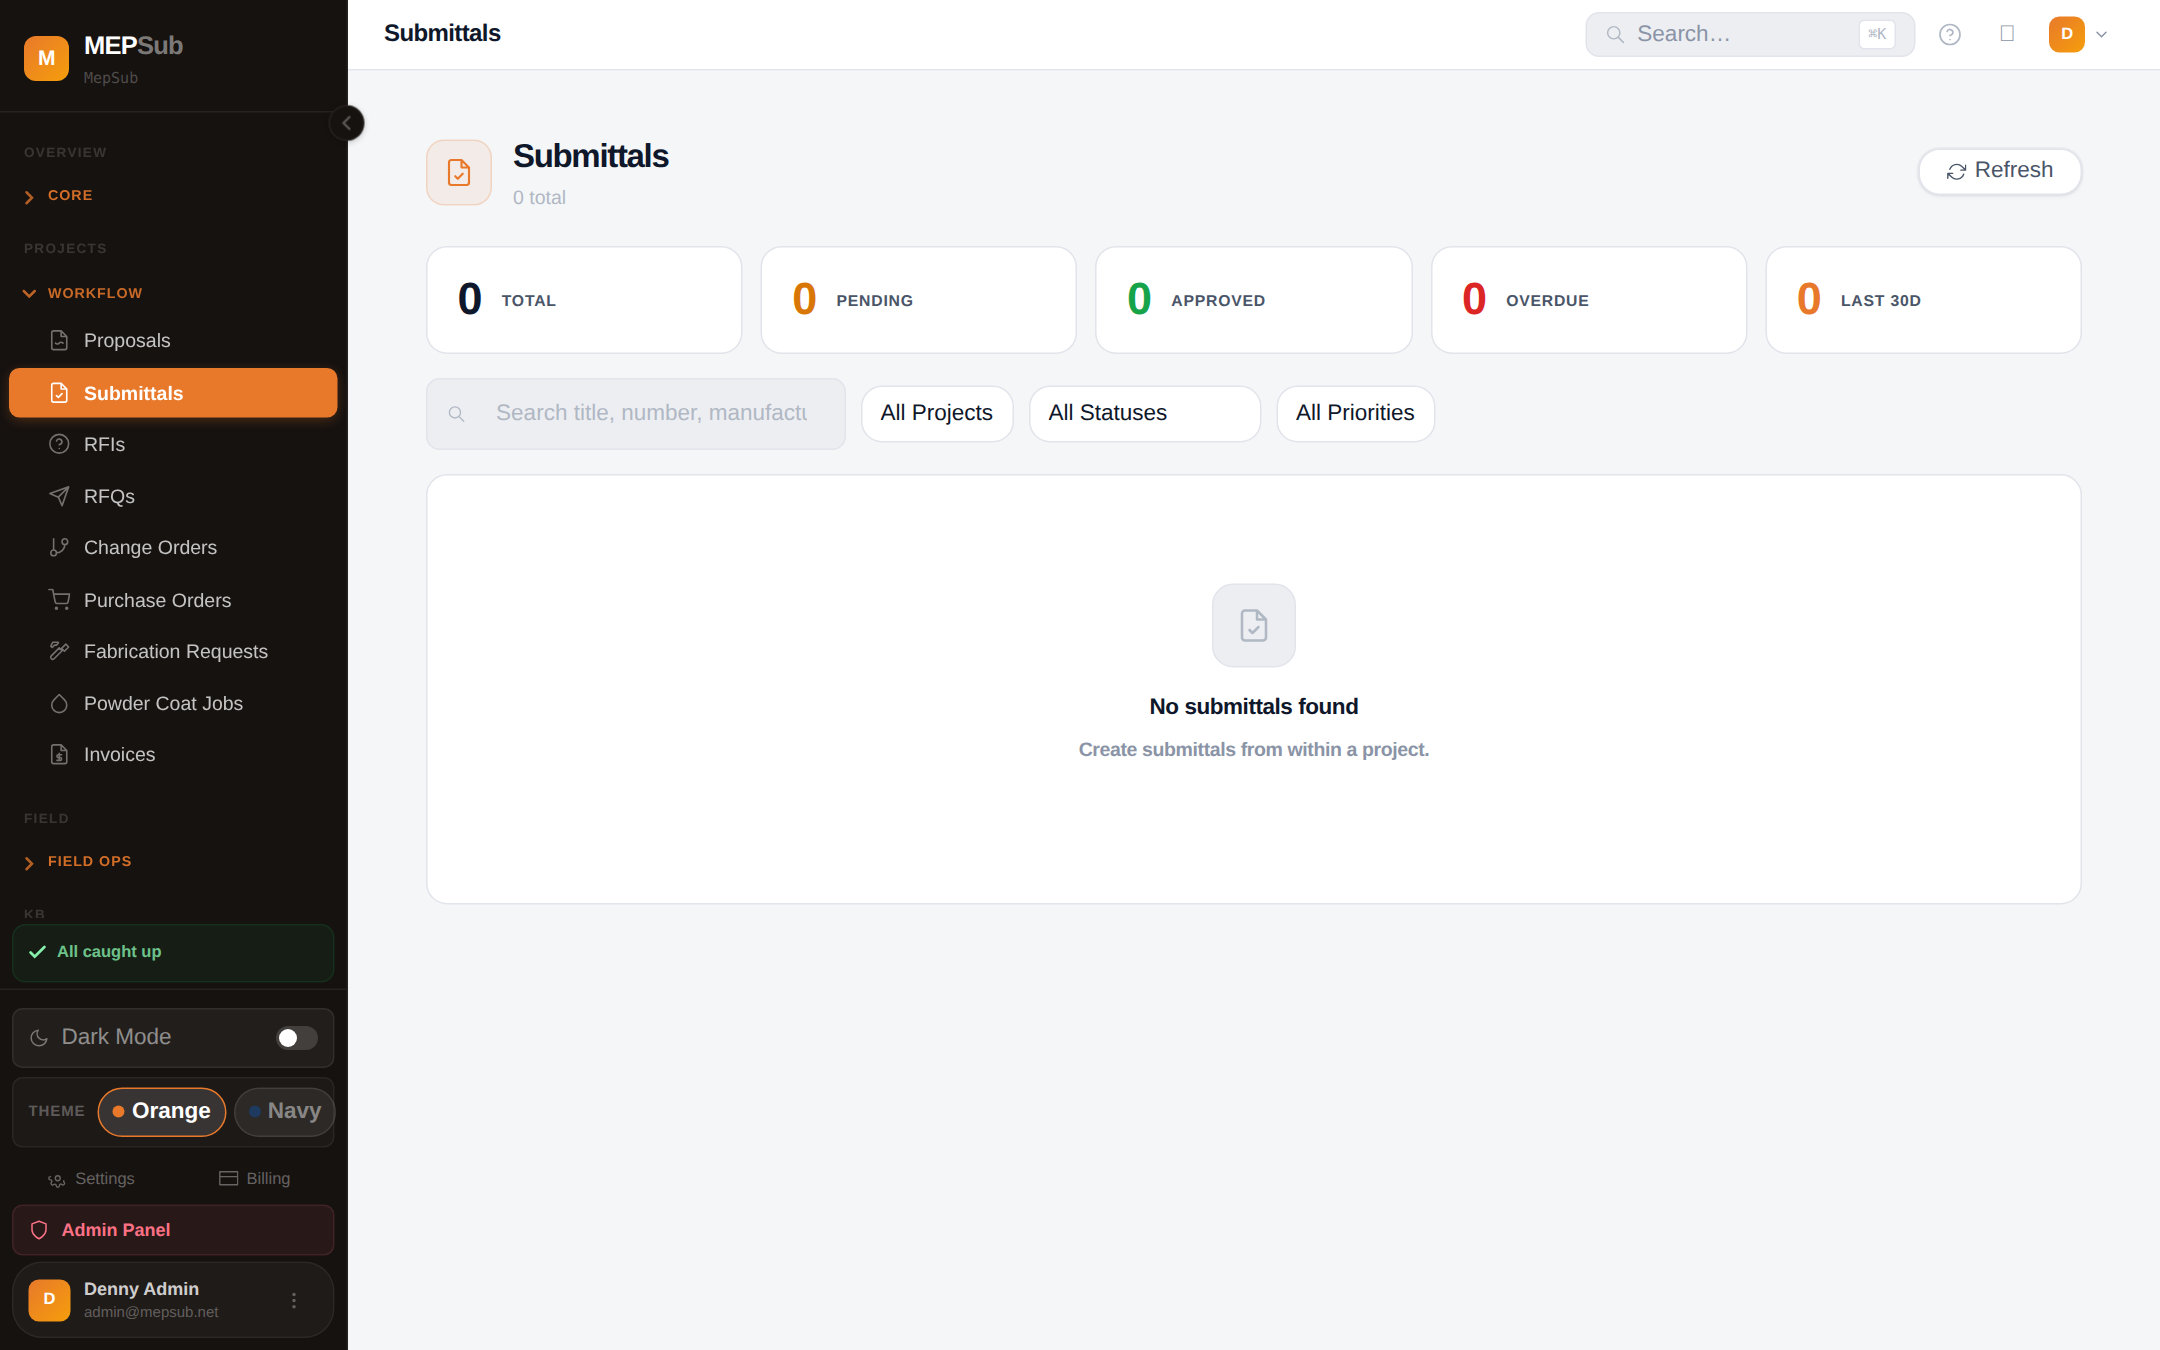
Task: Select the Orange theme option
Action: [x=162, y=1111]
